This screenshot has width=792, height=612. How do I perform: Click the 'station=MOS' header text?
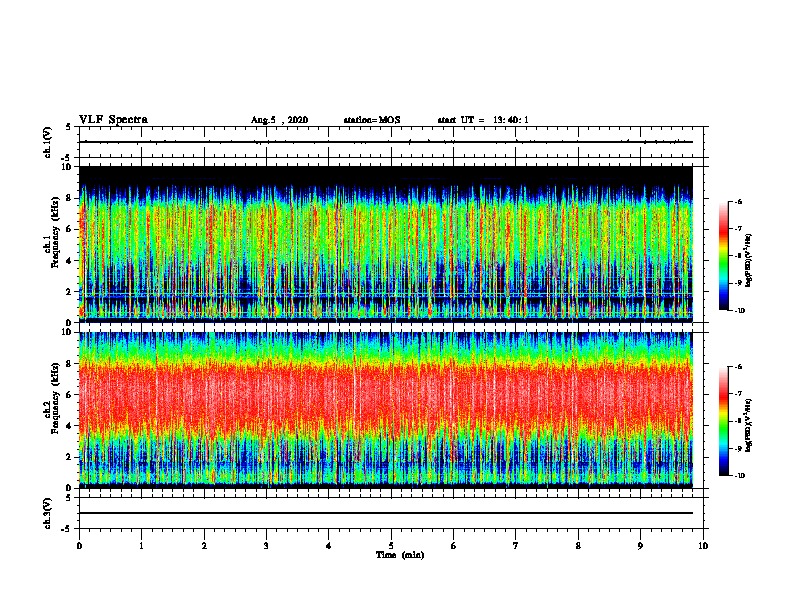[x=372, y=120]
